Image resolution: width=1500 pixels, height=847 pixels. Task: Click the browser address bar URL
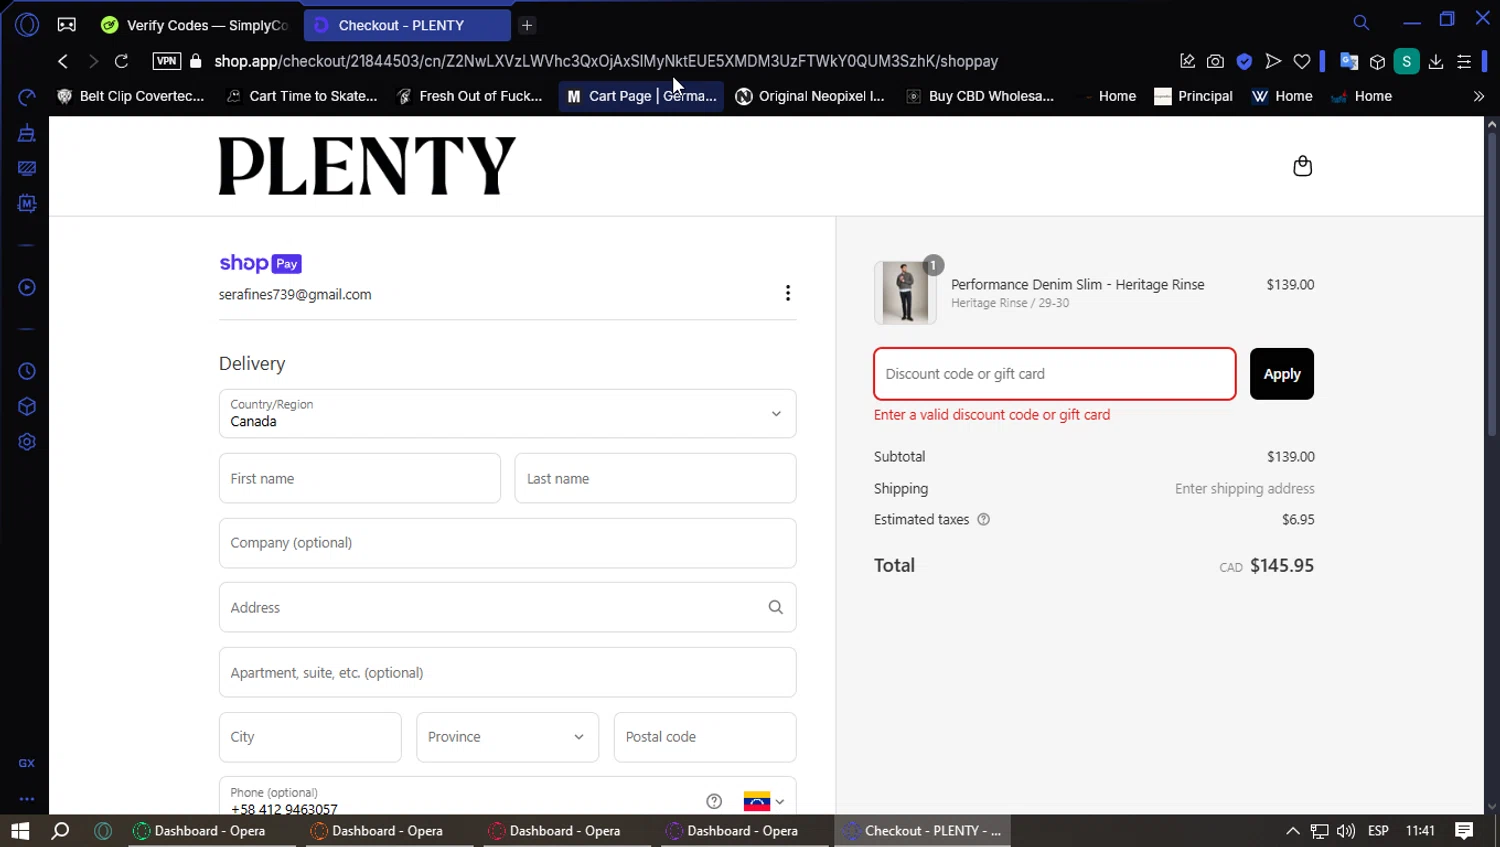[606, 61]
